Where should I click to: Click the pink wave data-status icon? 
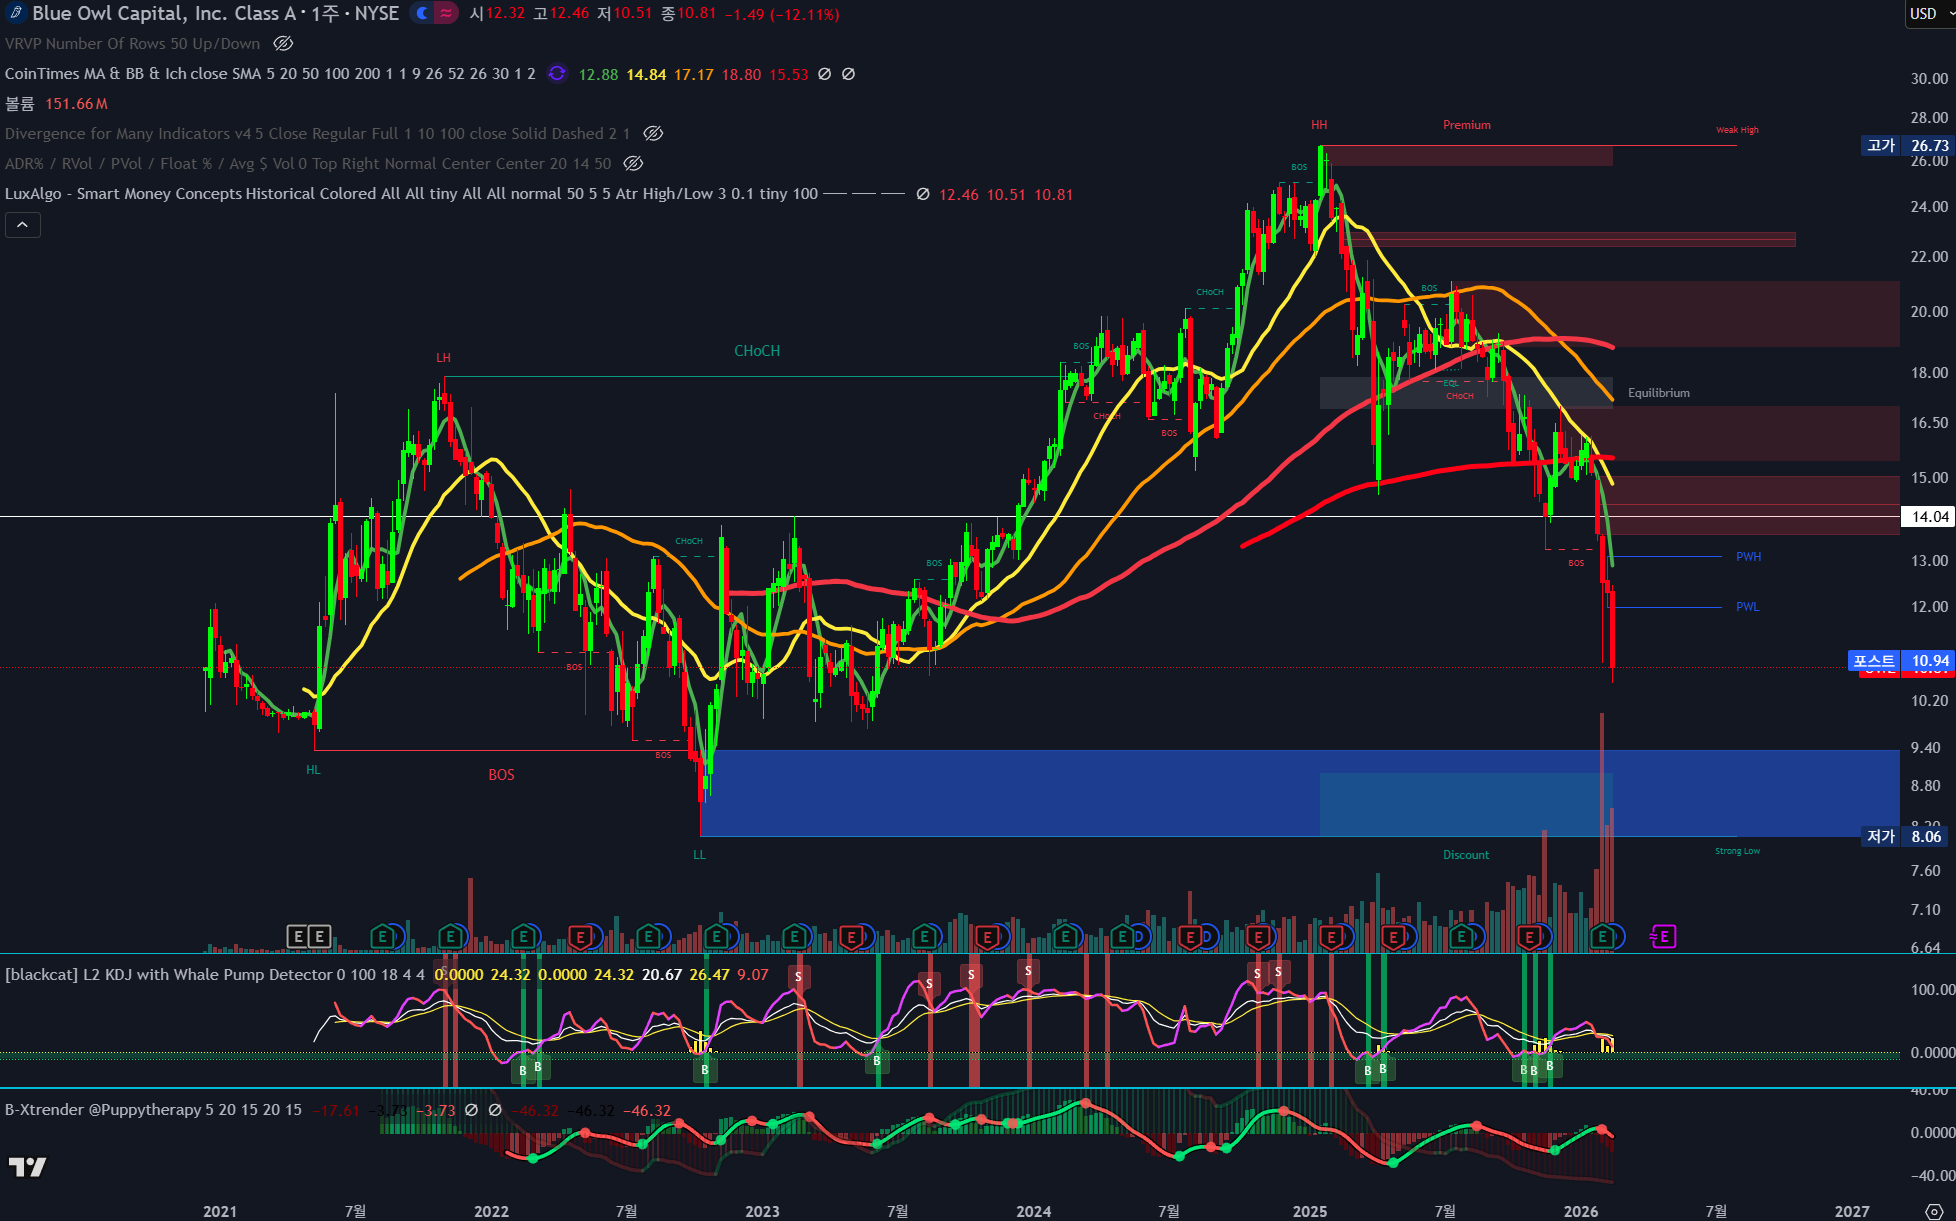coord(446,13)
